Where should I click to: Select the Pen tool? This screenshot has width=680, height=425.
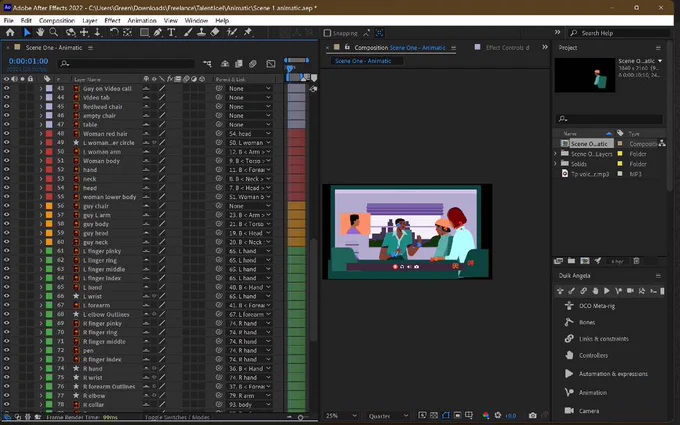point(158,33)
